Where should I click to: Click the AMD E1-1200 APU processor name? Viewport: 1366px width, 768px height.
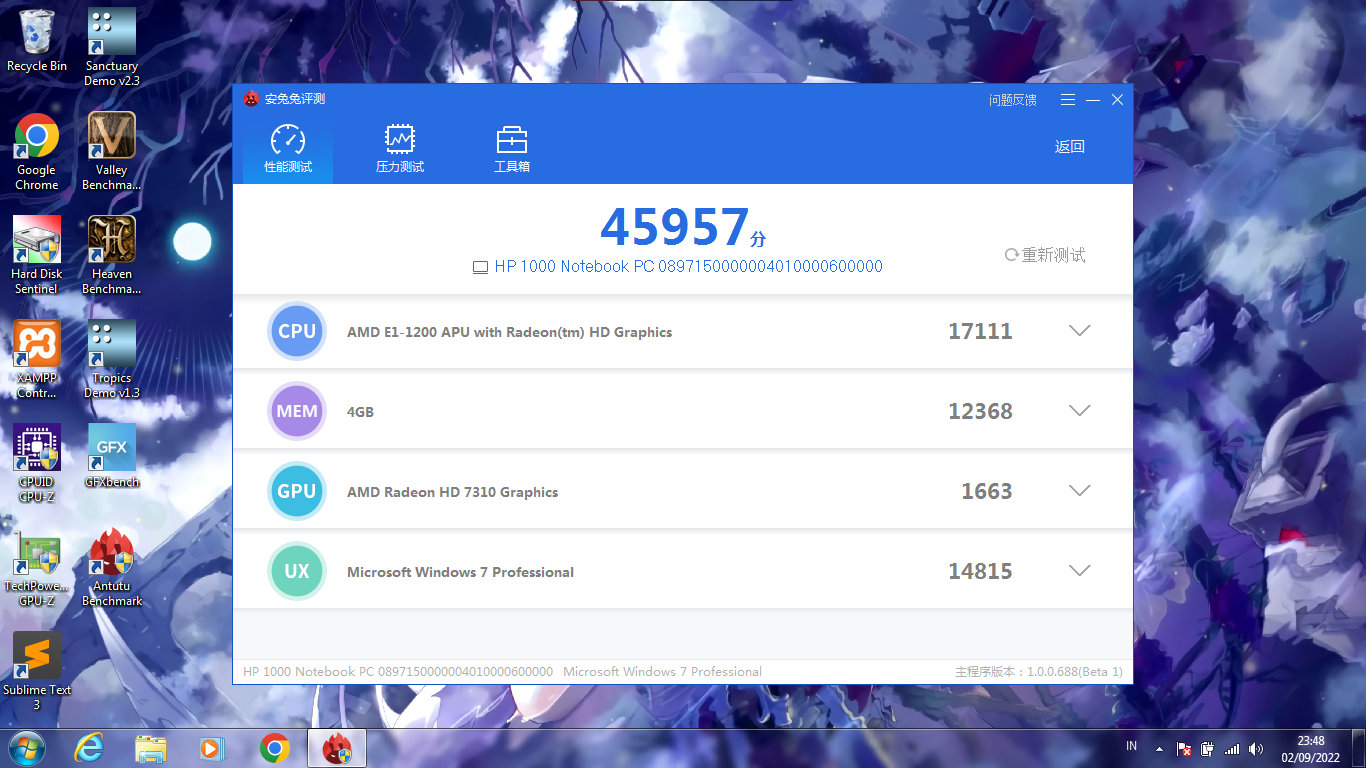[509, 332]
